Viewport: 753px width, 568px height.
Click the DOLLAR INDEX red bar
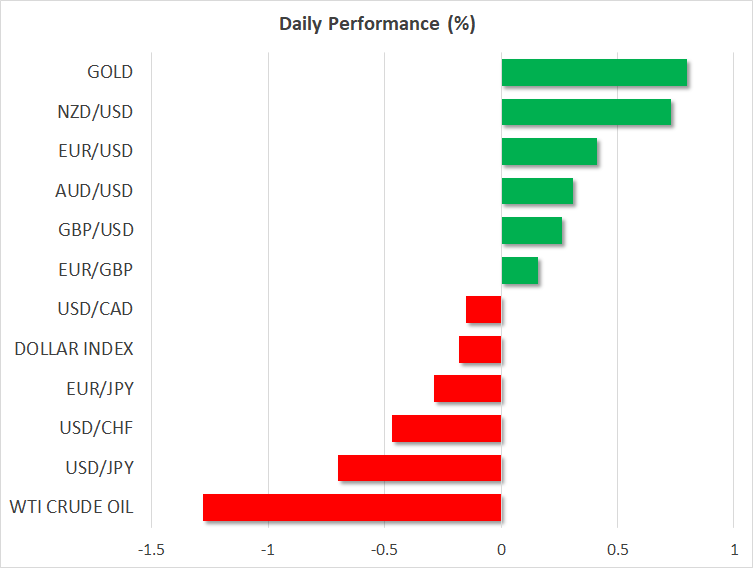[x=480, y=349]
